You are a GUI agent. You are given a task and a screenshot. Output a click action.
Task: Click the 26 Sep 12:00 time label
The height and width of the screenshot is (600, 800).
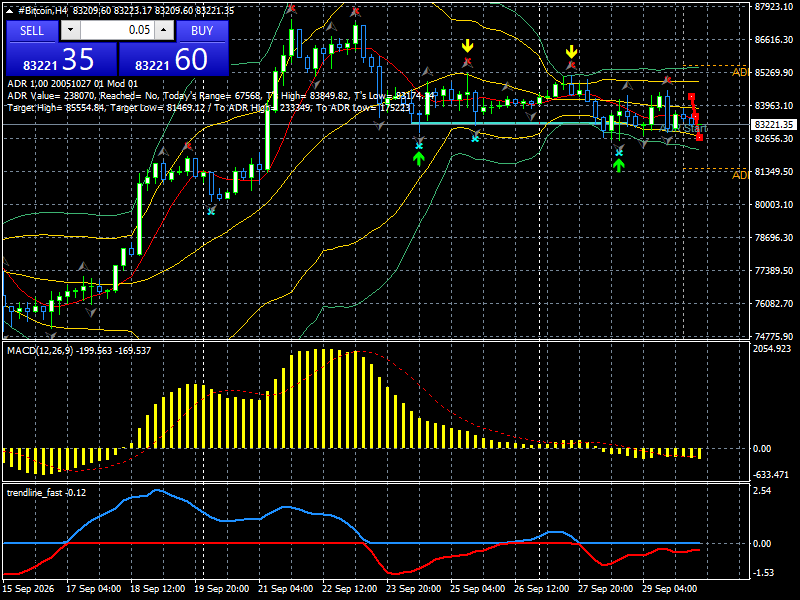541,588
